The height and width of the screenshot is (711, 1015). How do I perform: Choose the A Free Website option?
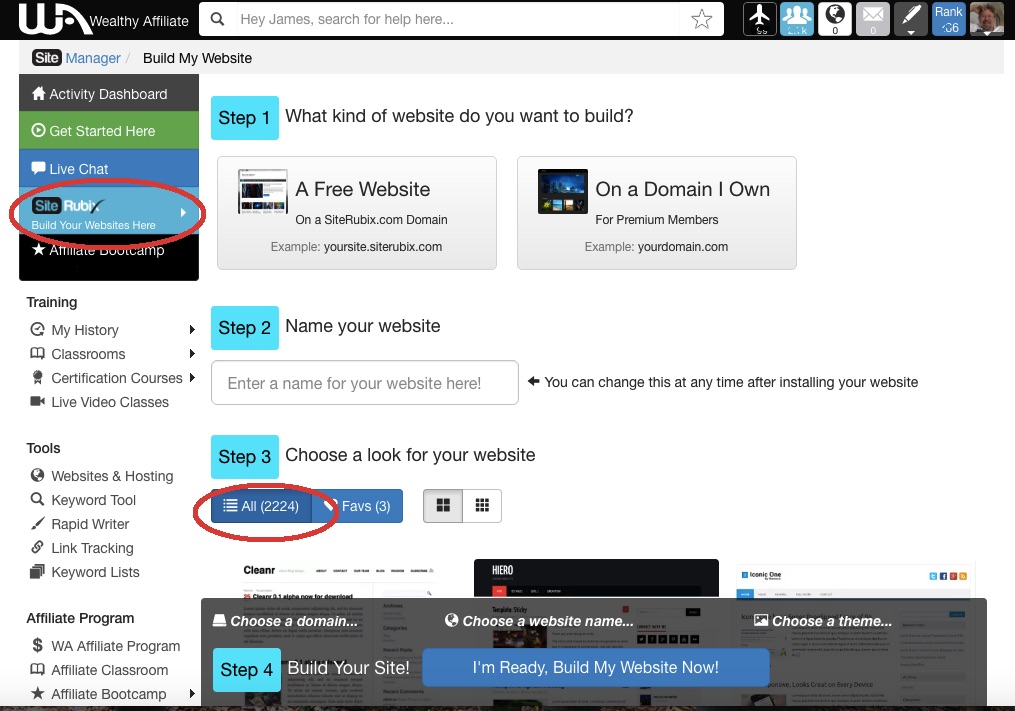[x=357, y=213]
